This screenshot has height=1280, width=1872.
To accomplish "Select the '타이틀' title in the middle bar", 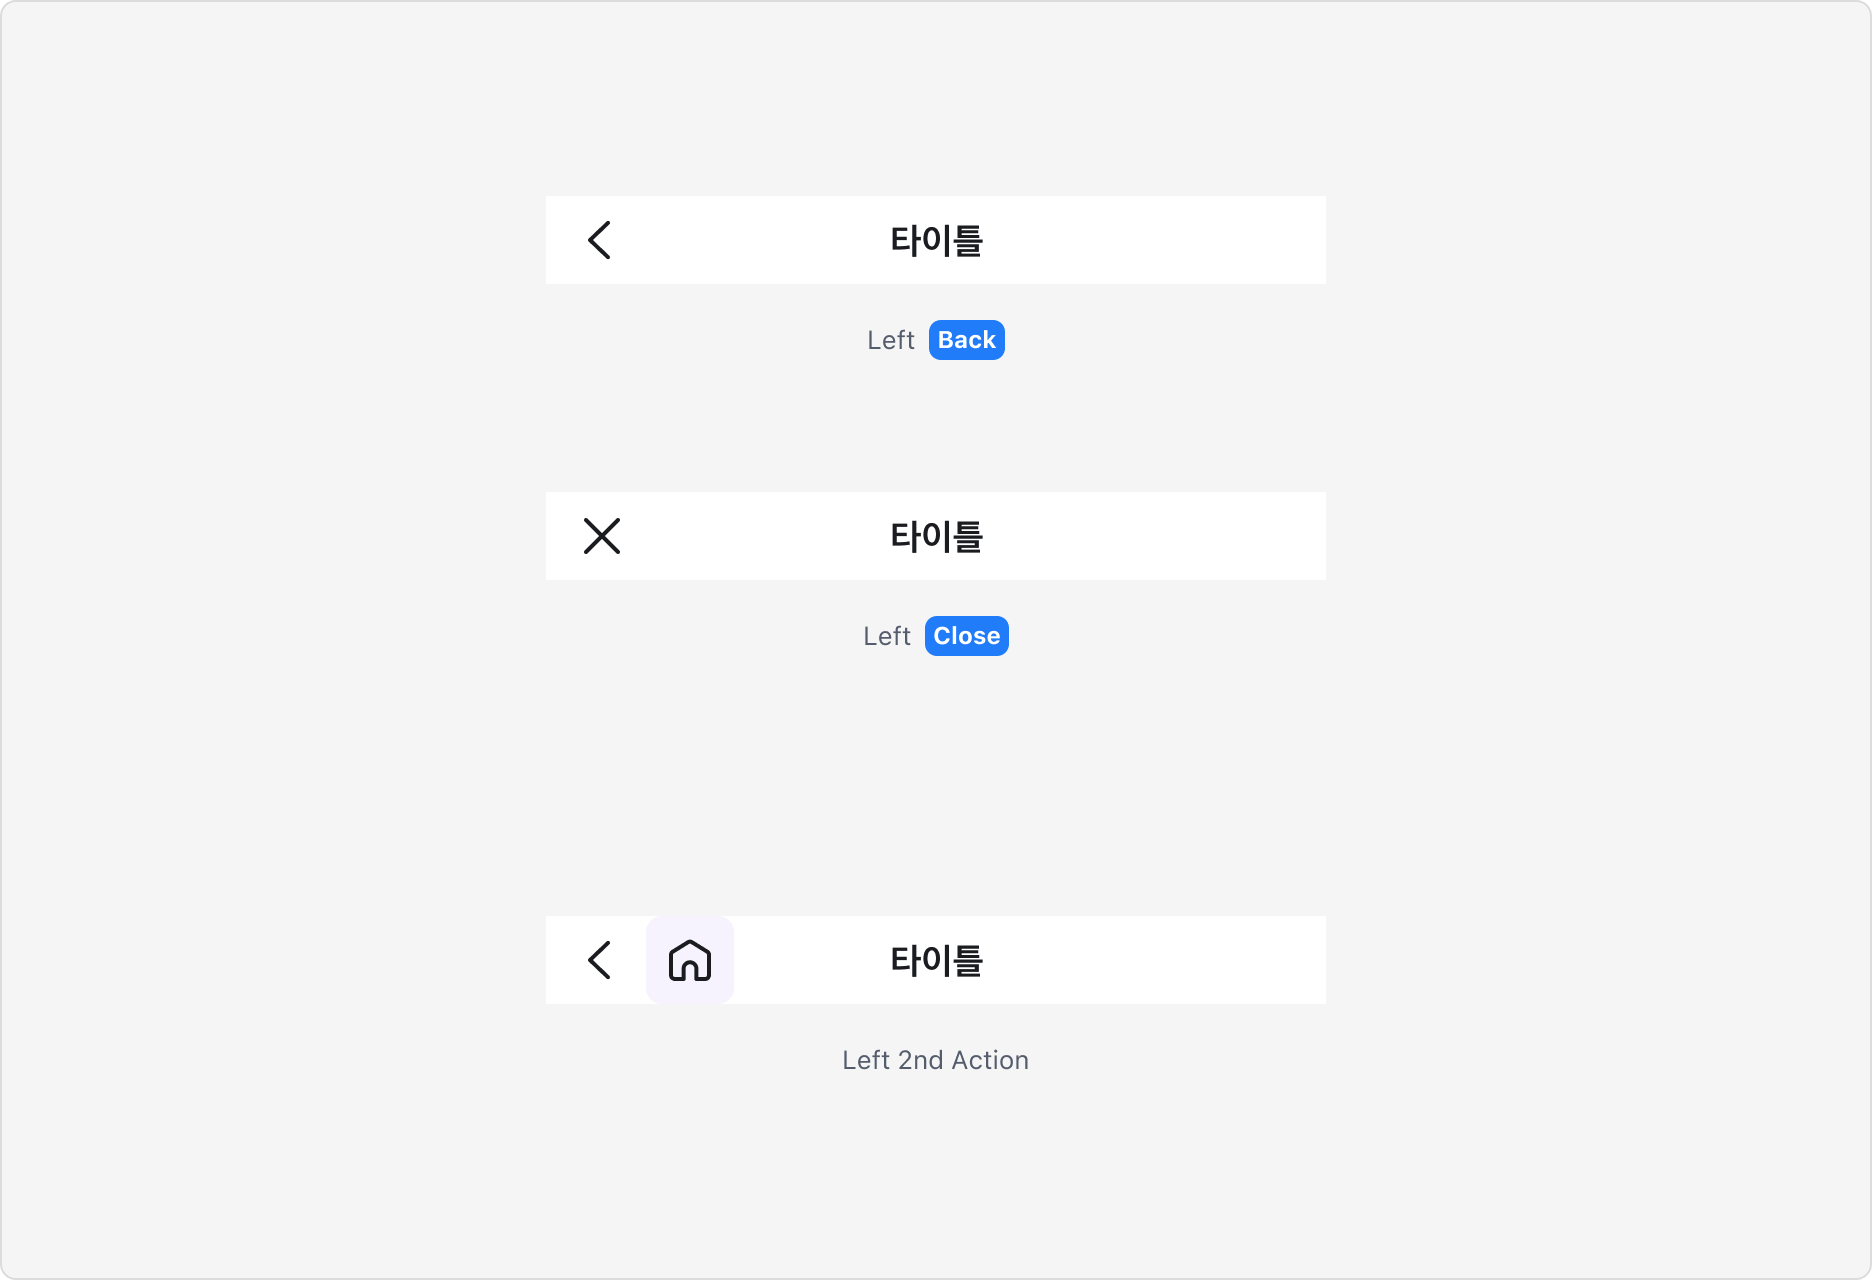I will coord(936,536).
